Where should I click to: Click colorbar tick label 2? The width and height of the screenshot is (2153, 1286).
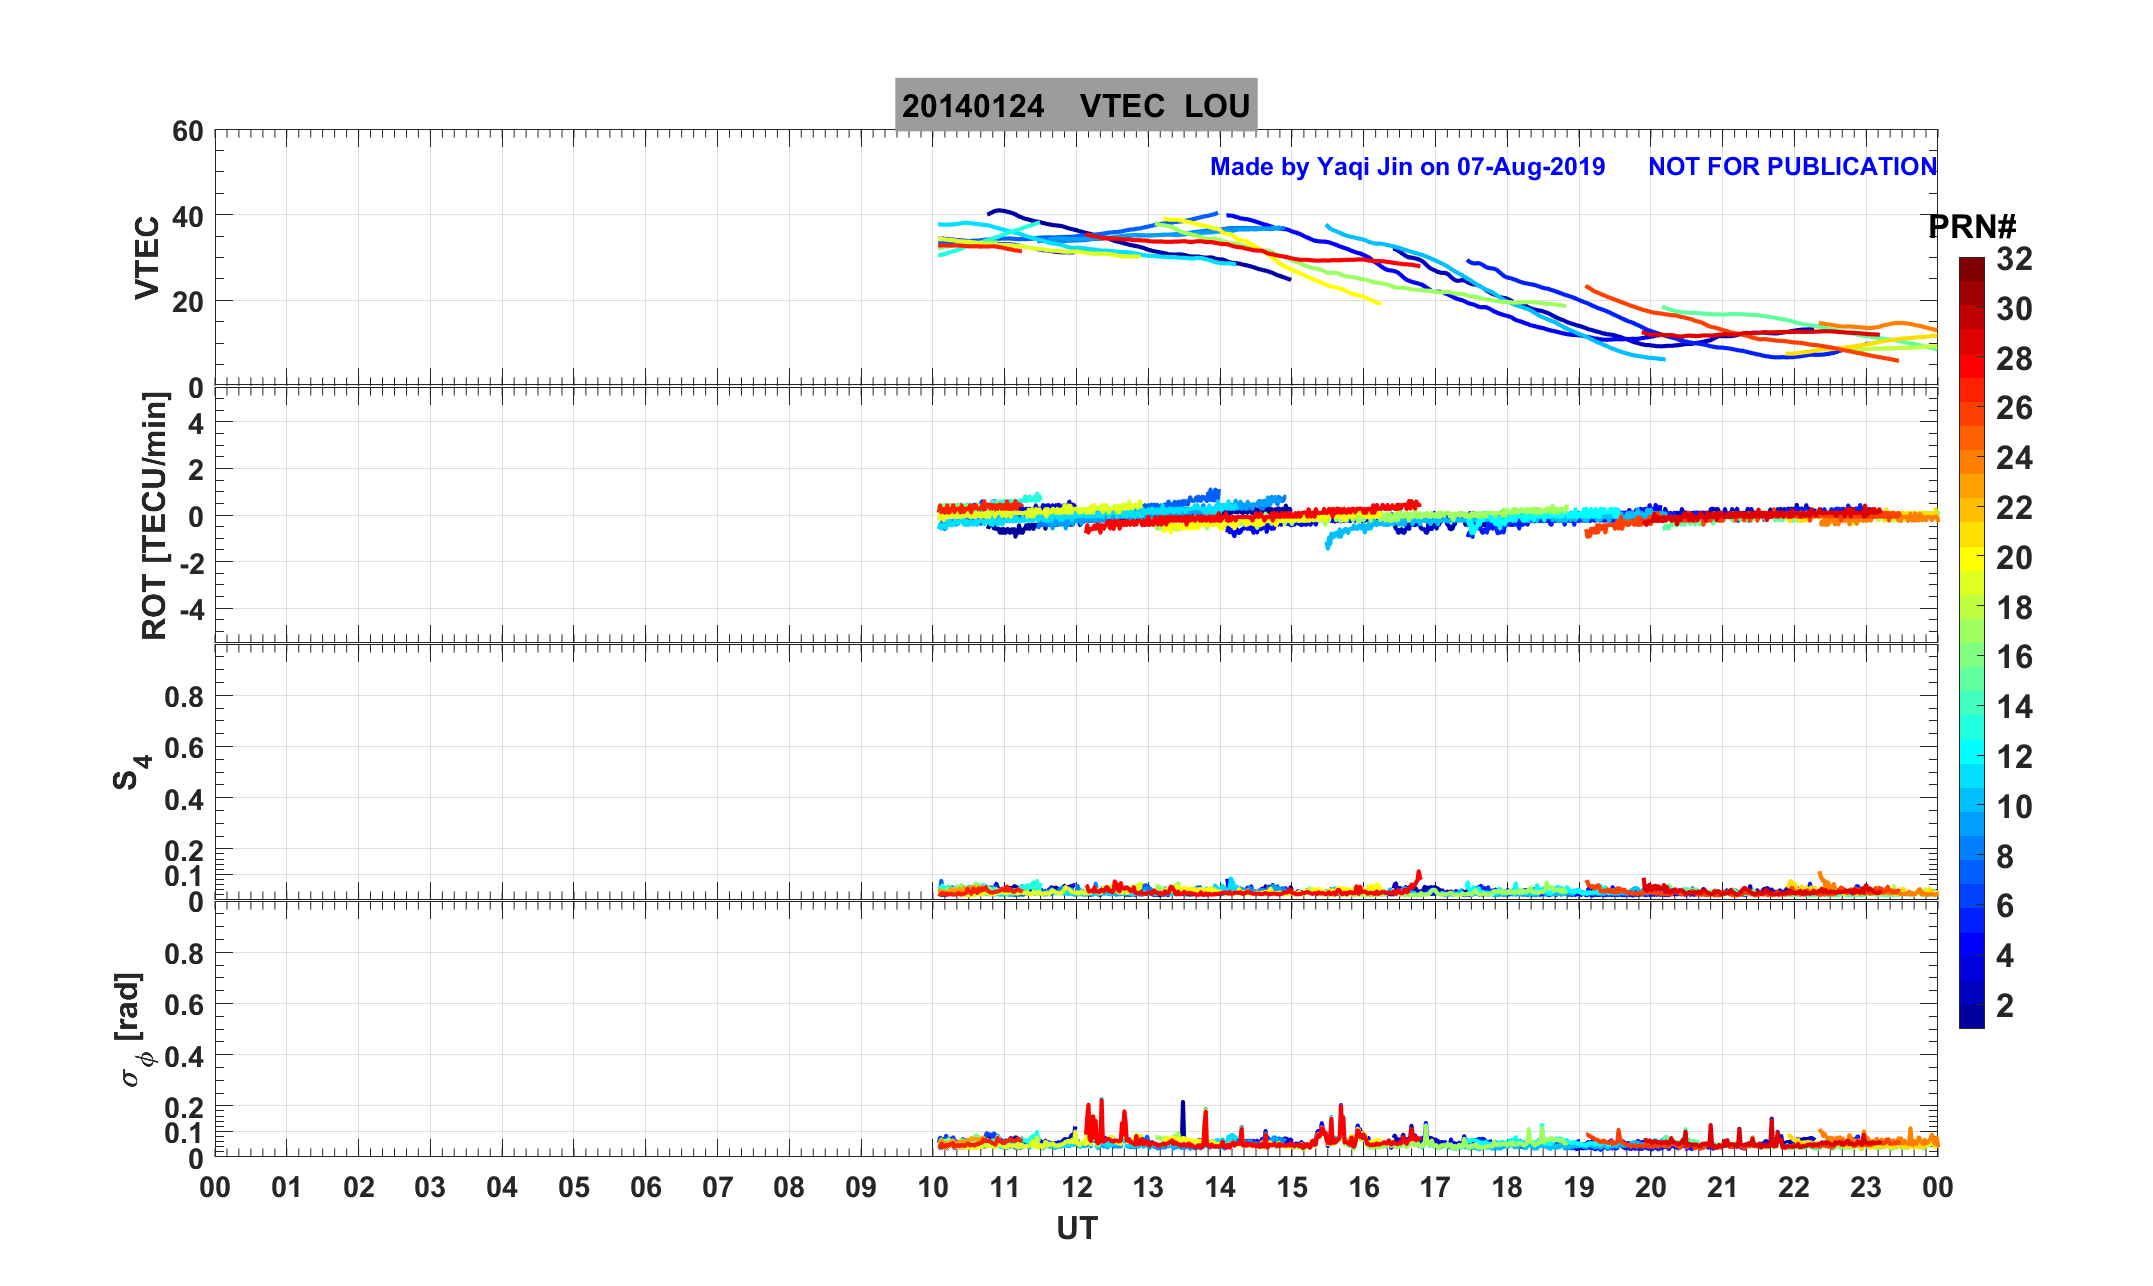[x=2004, y=1006]
